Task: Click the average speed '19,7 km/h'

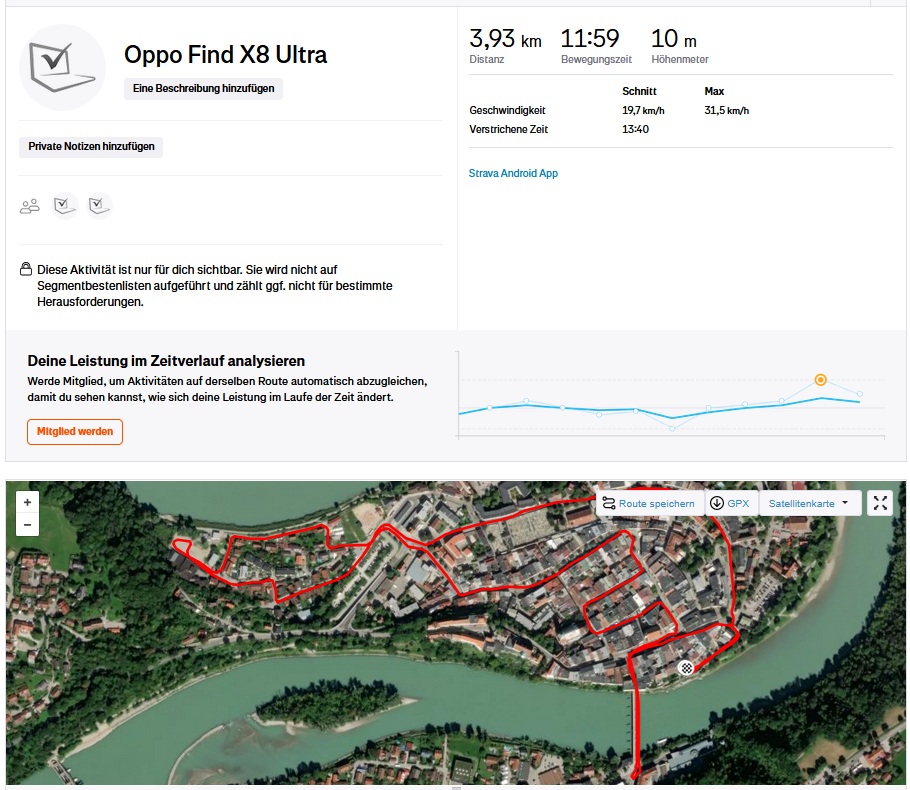Action: 643,110
